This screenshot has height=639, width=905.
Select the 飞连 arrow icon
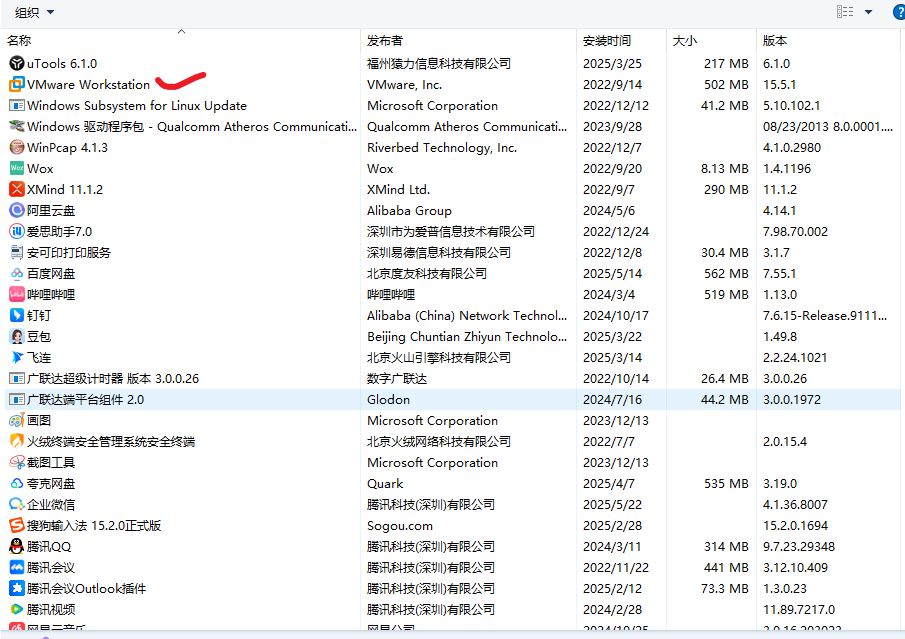(17, 357)
